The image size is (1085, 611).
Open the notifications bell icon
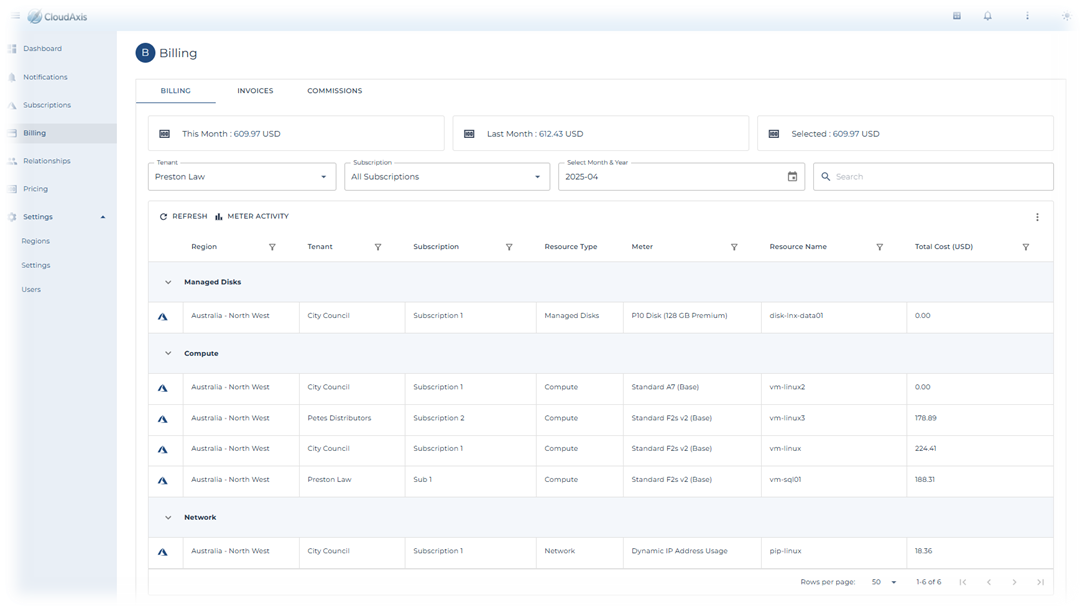987,16
